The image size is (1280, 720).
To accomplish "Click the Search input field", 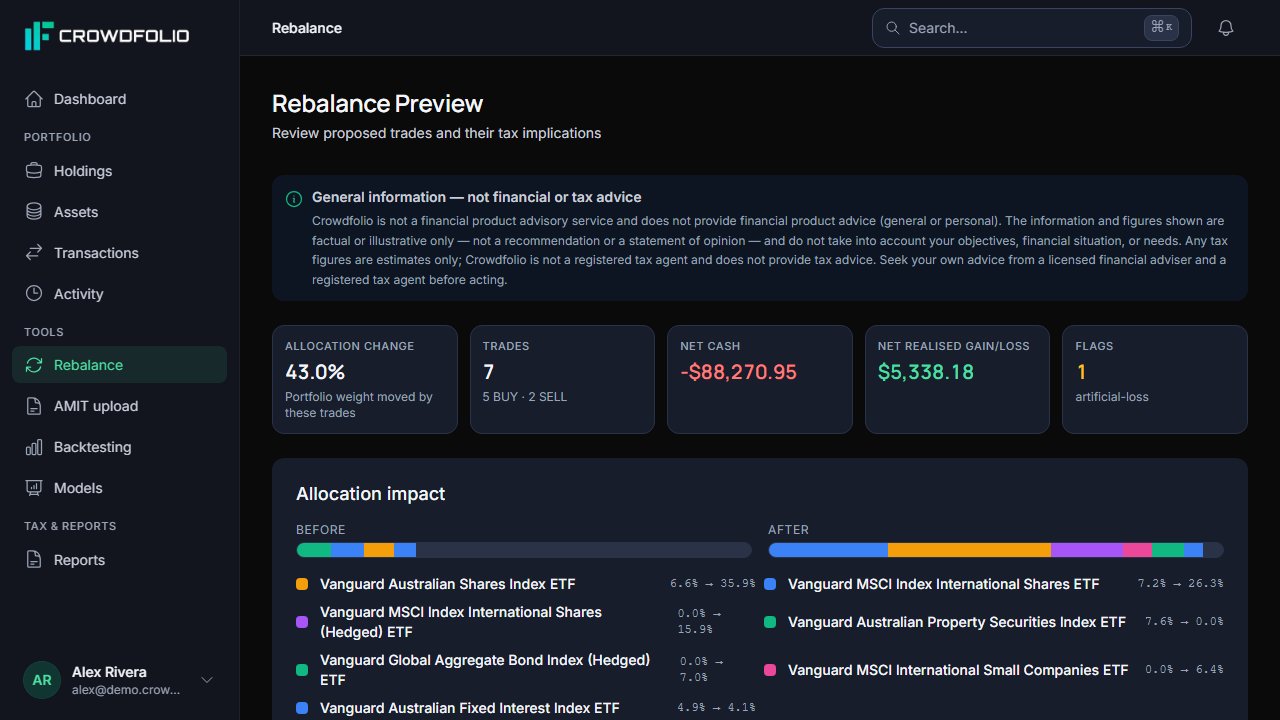I will point(1032,28).
